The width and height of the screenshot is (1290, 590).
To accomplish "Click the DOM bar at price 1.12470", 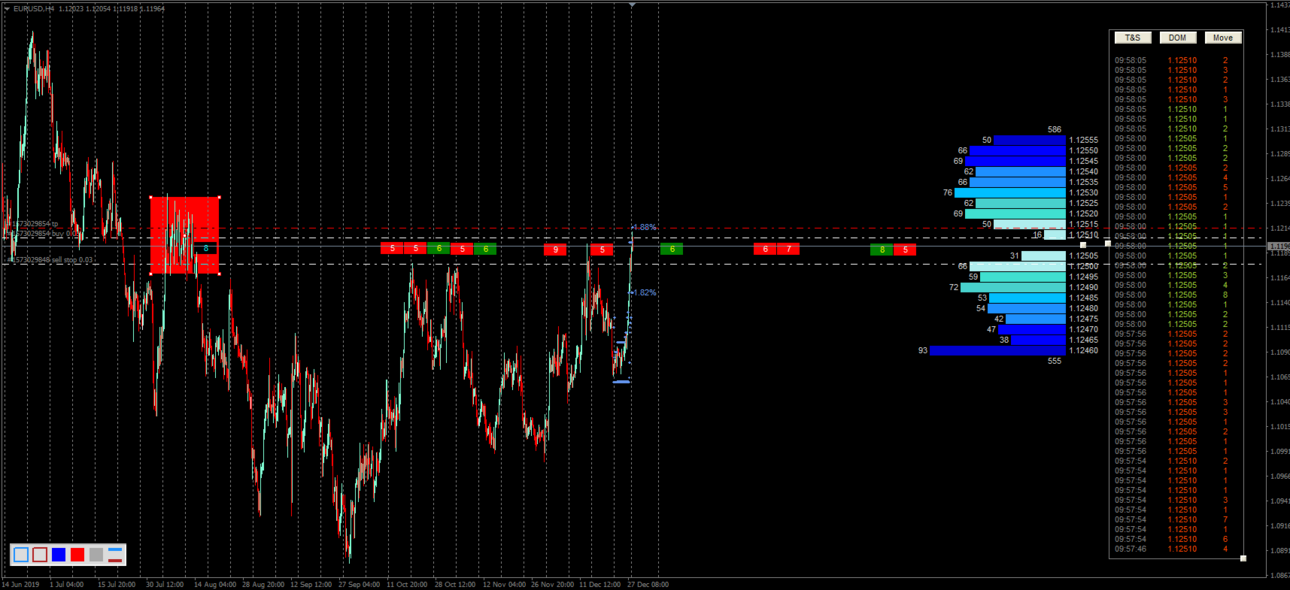I will click(x=1032, y=330).
